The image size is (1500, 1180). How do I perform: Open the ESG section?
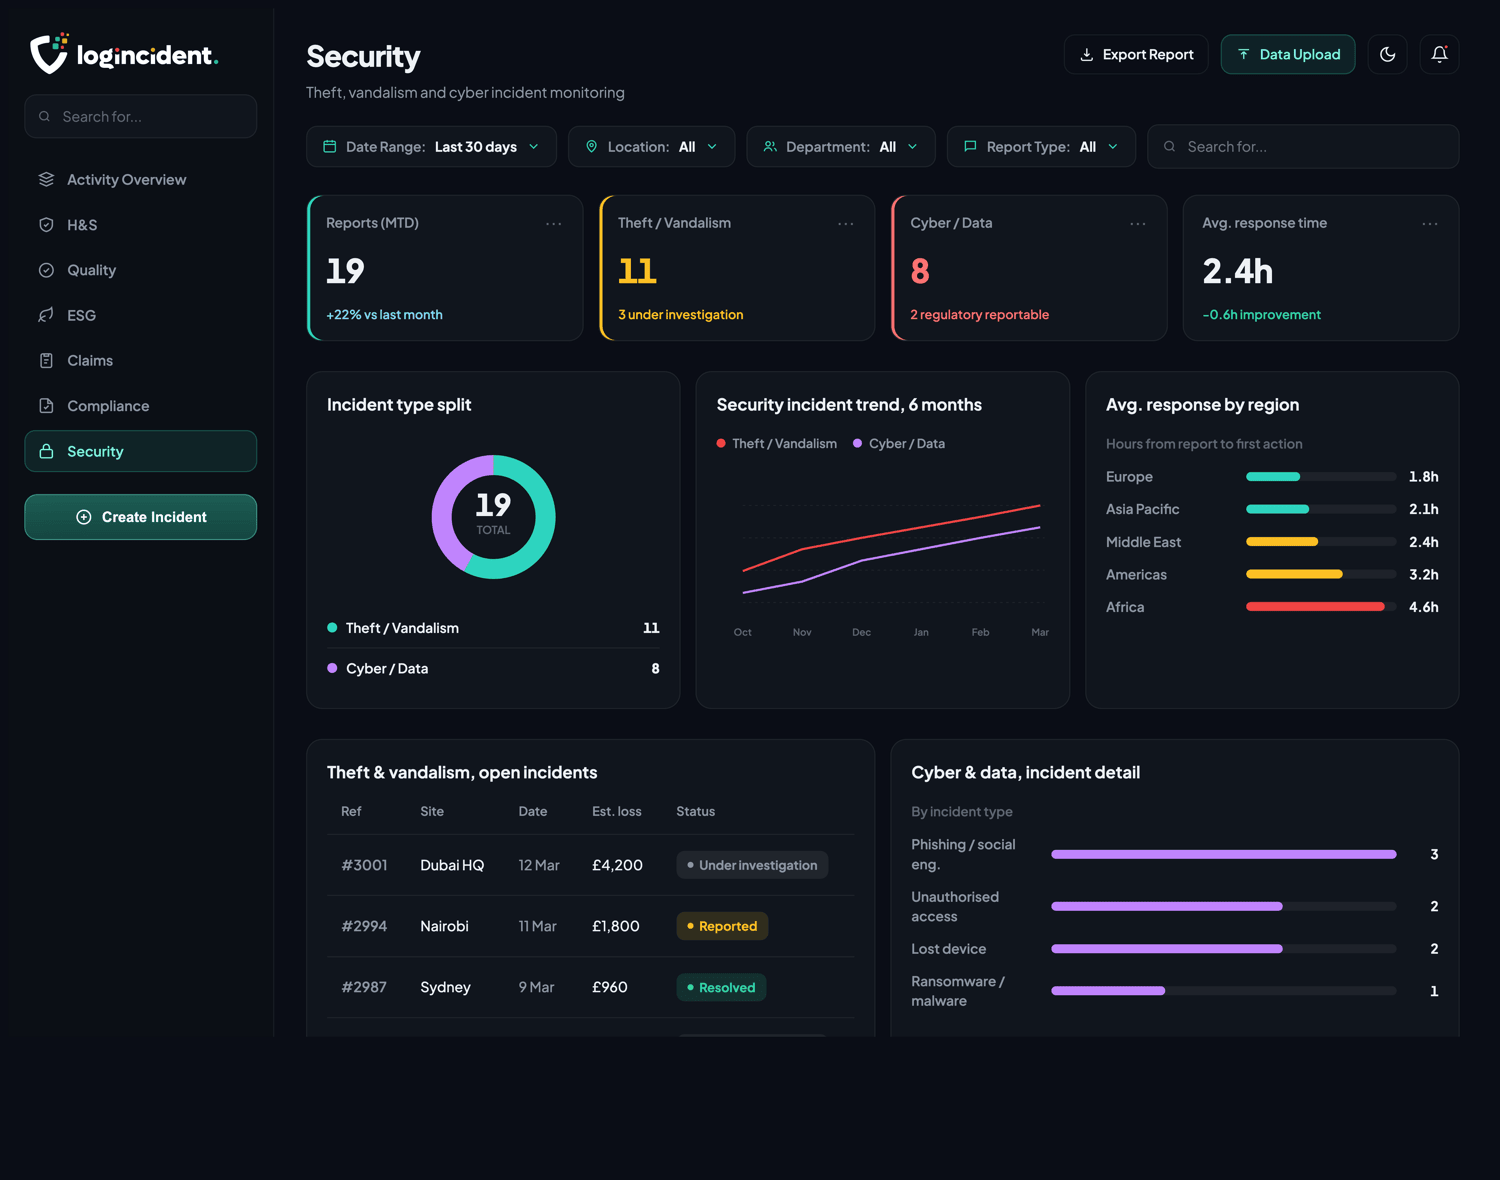tap(140, 315)
